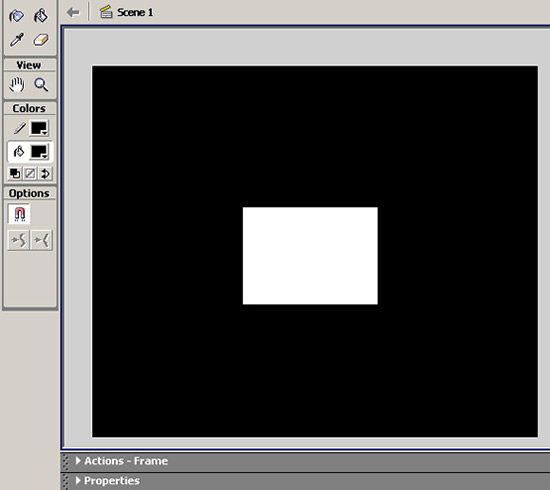Screen dimensions: 550x490
Task: Click the back arrow button
Action: pos(73,12)
